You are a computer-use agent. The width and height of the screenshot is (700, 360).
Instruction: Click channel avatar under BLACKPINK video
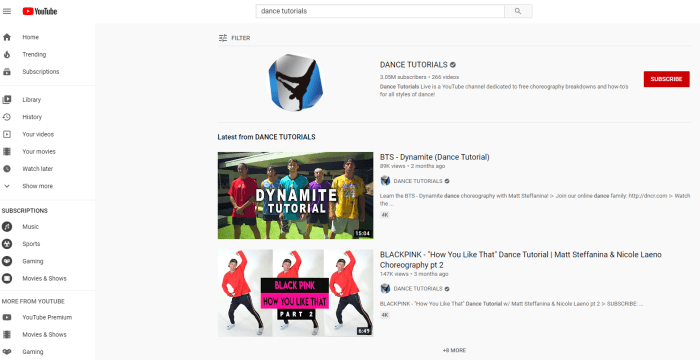coord(385,289)
